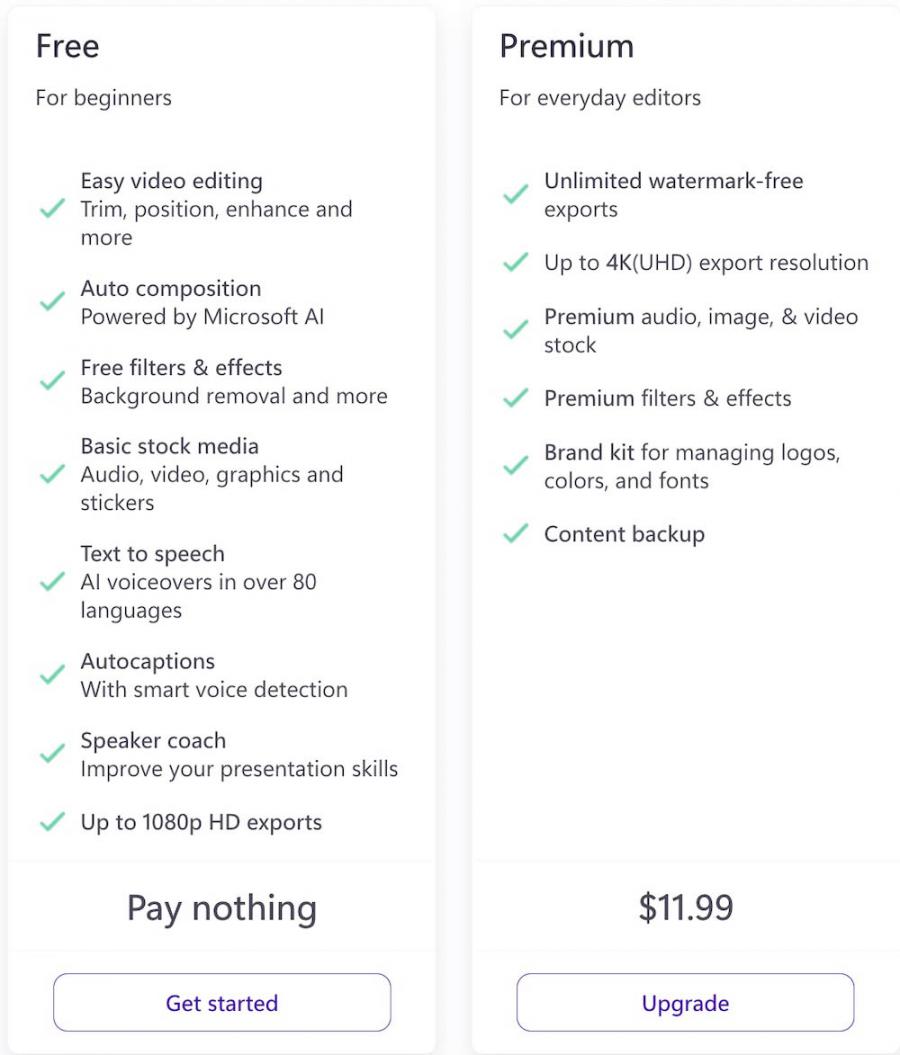Click checkmark beside 1080p HD exports
The height and width of the screenshot is (1055, 900).
(x=52, y=822)
